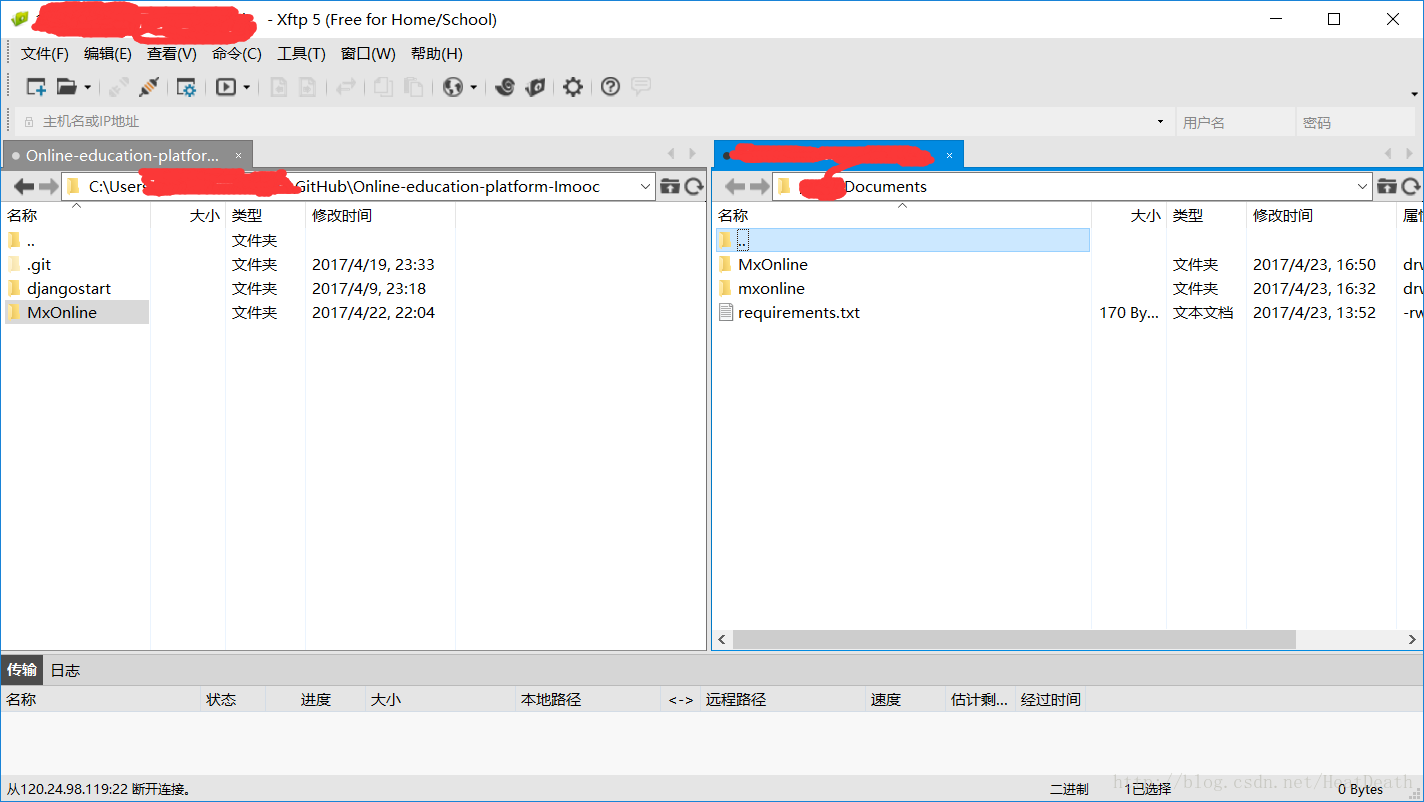This screenshot has height=802, width=1424.
Task: Refresh the local pane file list
Action: pyautogui.click(x=694, y=187)
